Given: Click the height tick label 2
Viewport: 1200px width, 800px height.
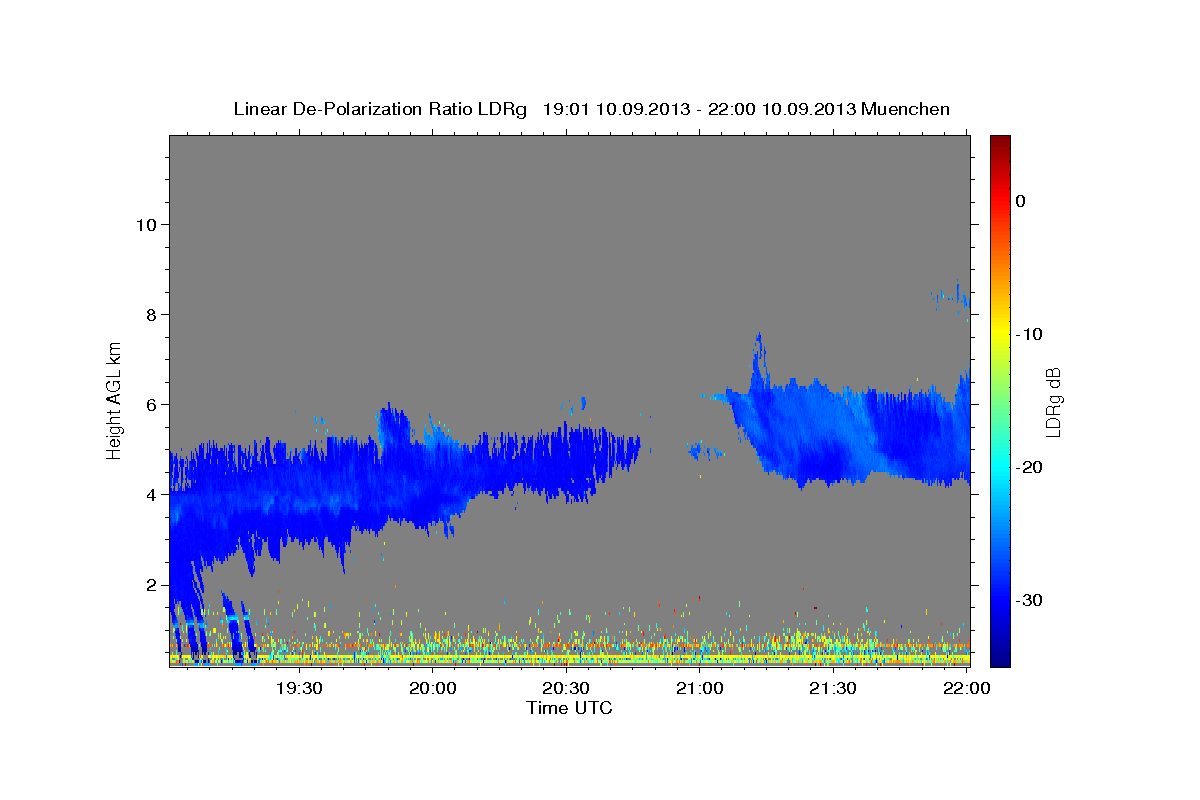Looking at the screenshot, I should coord(150,585).
